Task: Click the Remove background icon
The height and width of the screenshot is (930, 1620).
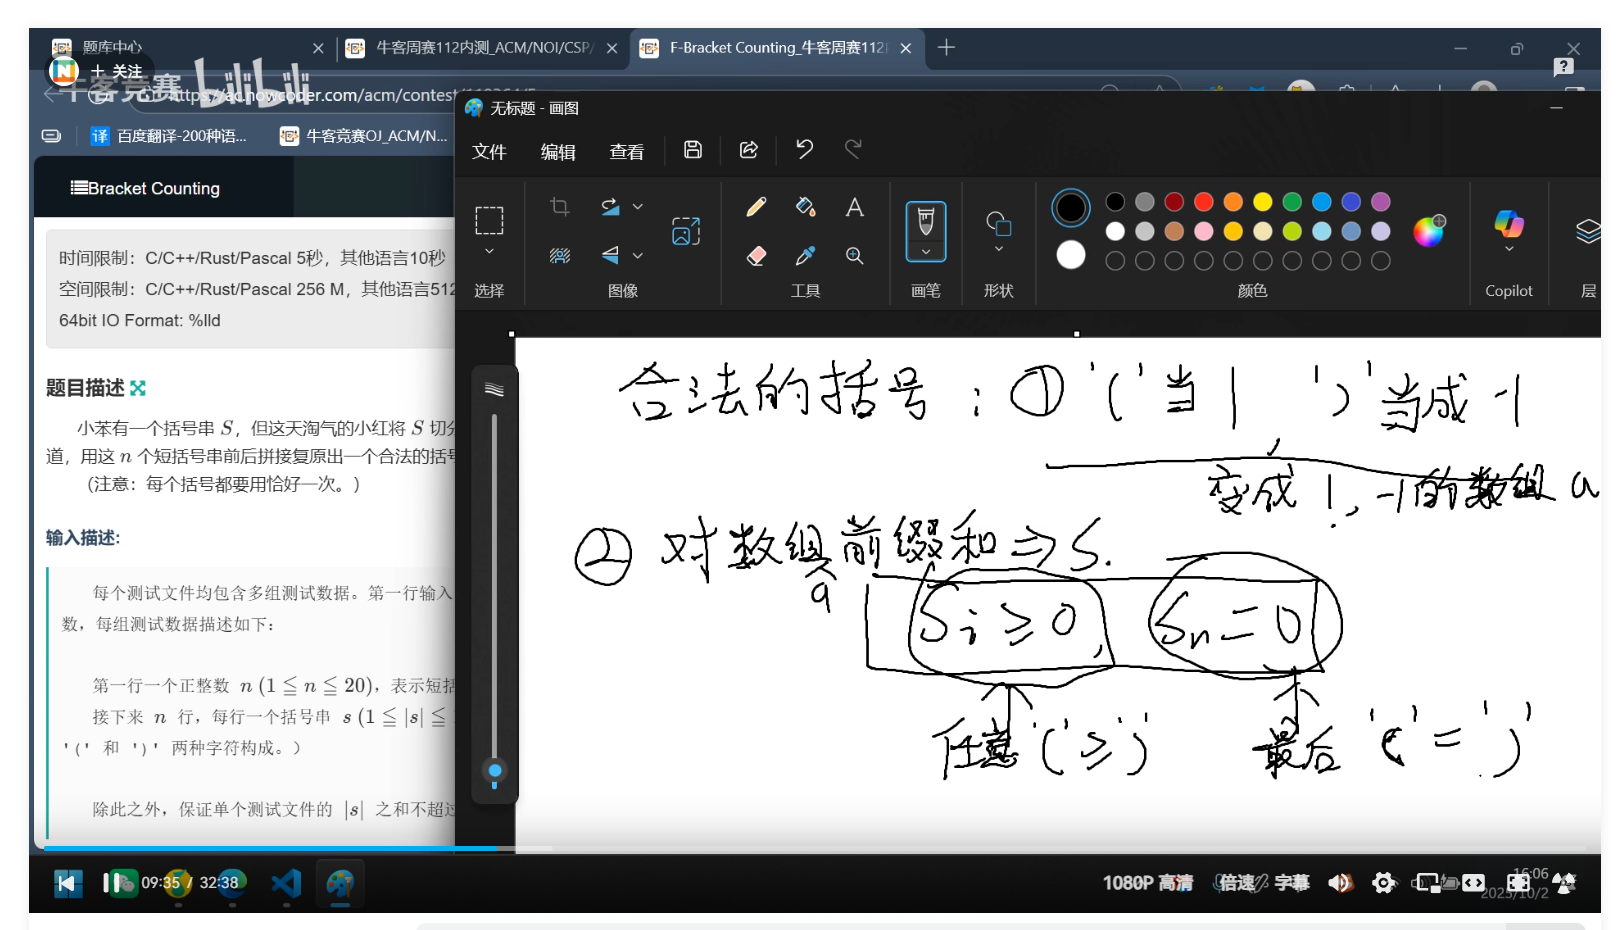Action: point(560,256)
